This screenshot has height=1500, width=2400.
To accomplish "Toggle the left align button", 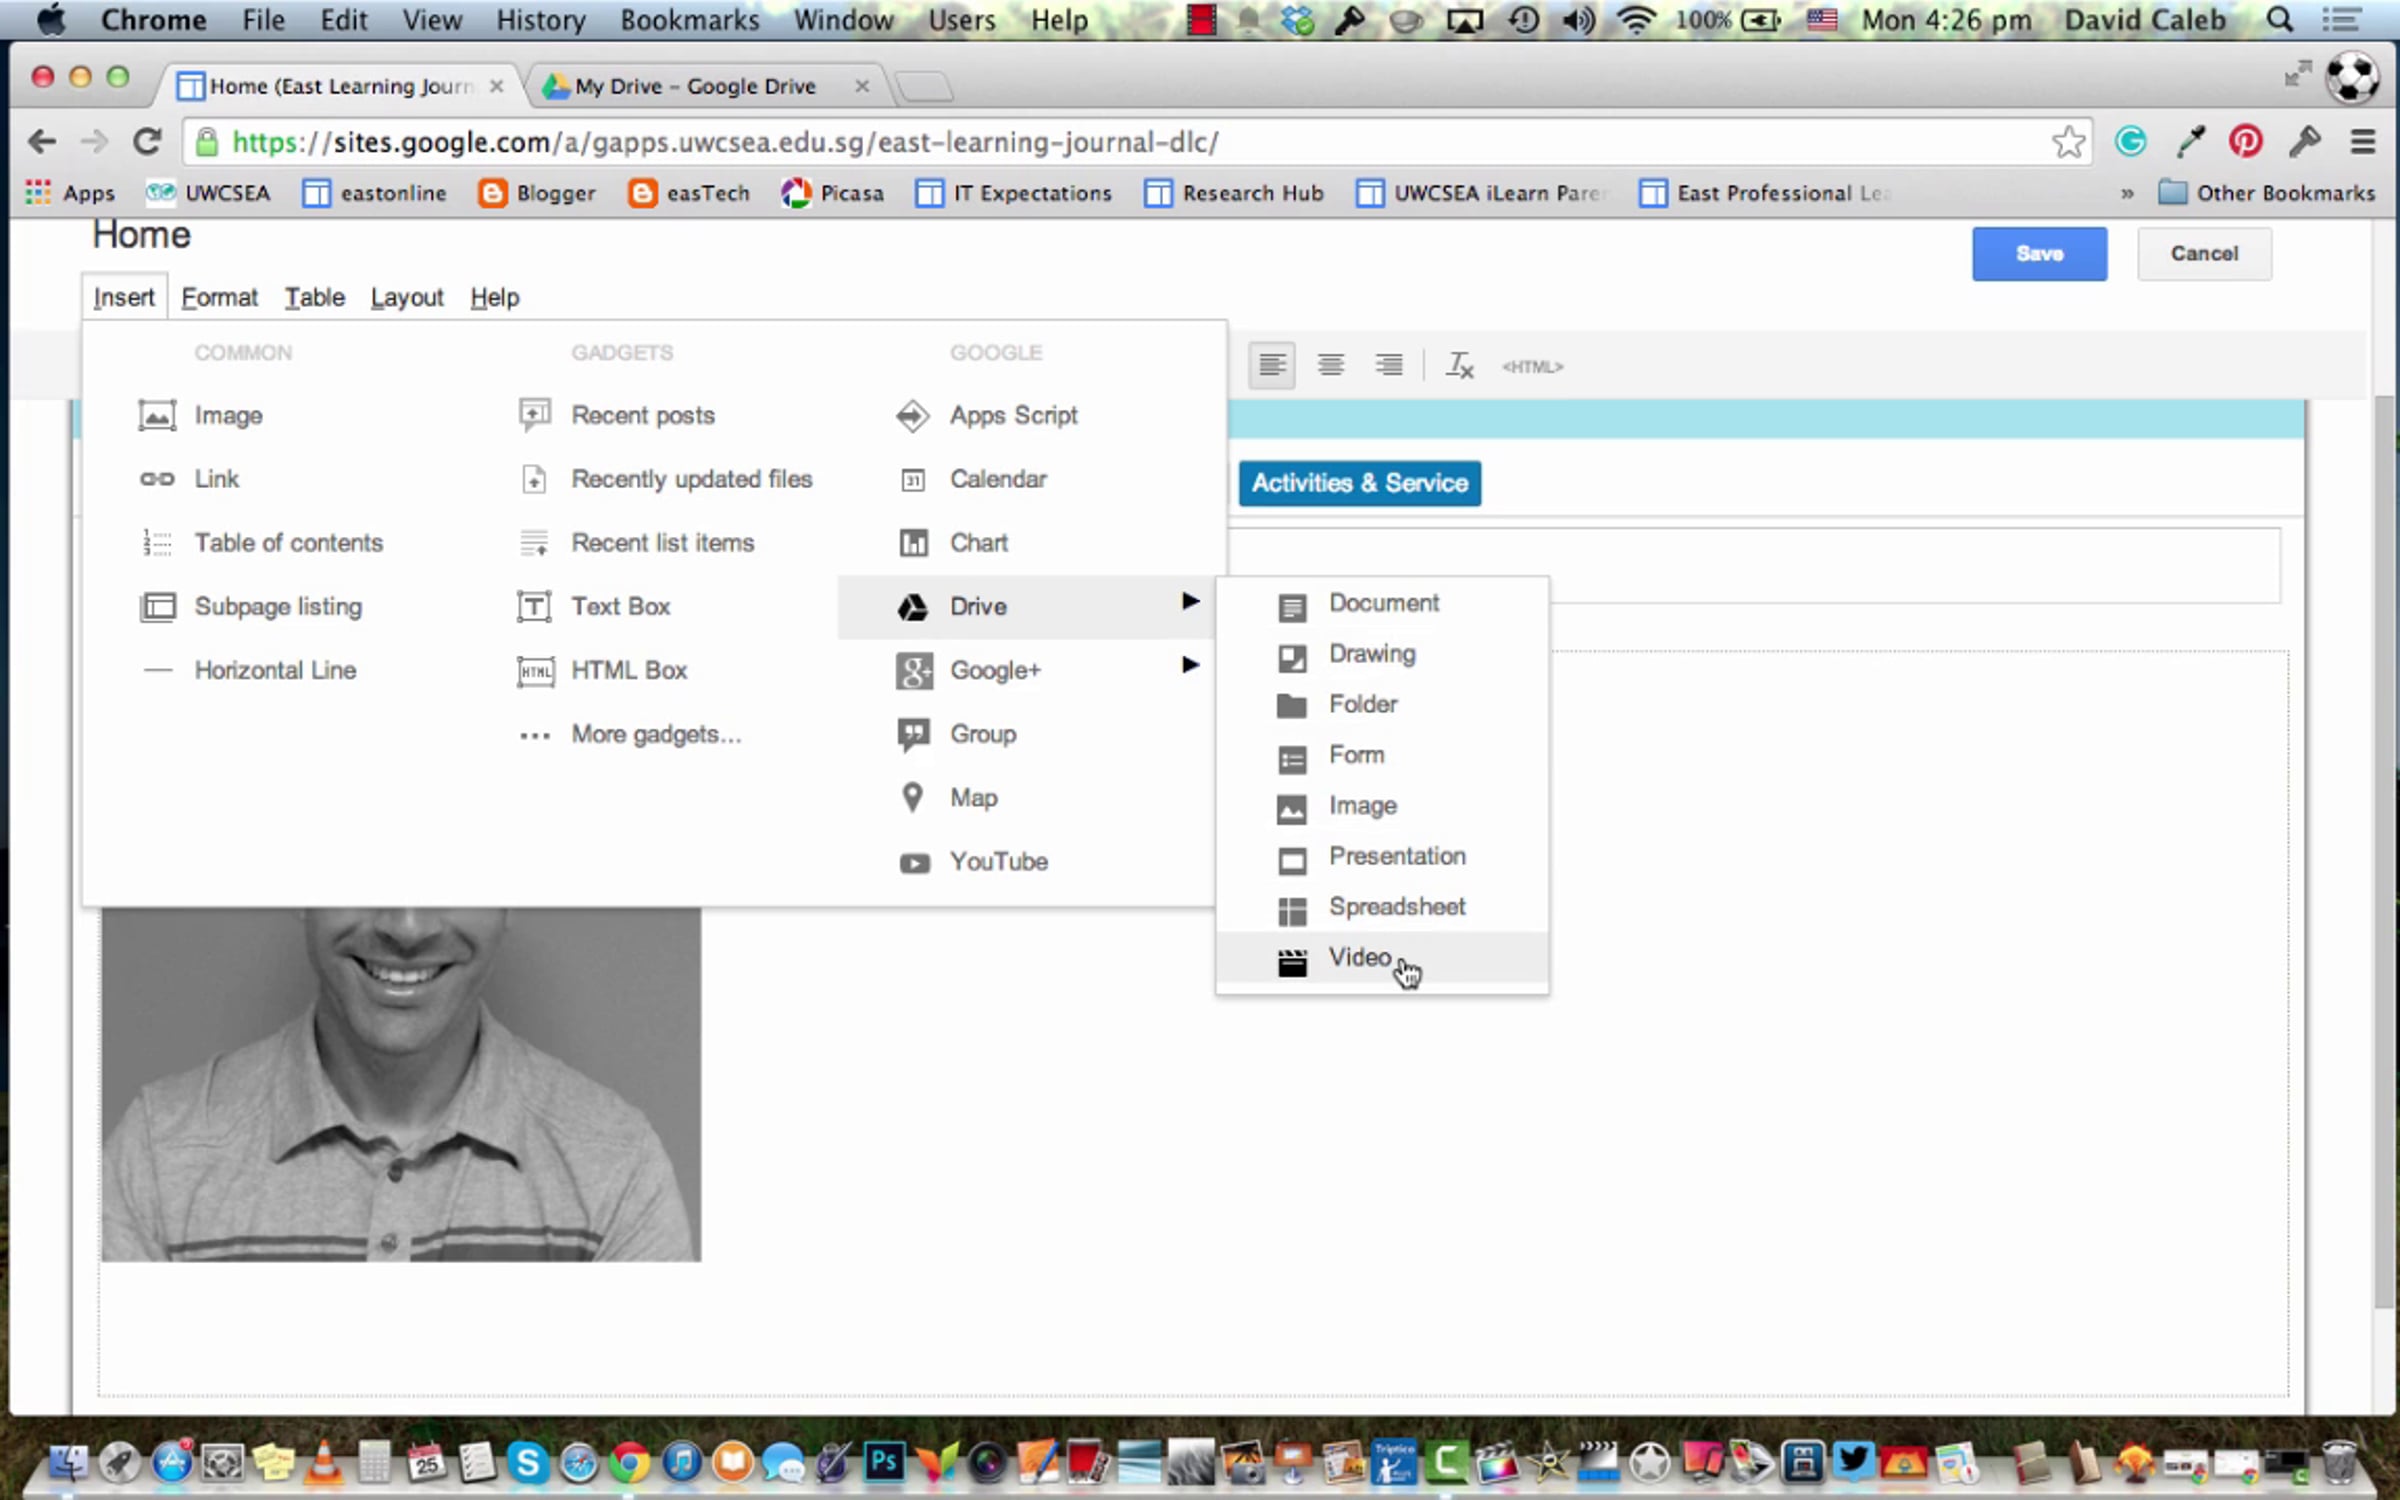I will (1272, 365).
